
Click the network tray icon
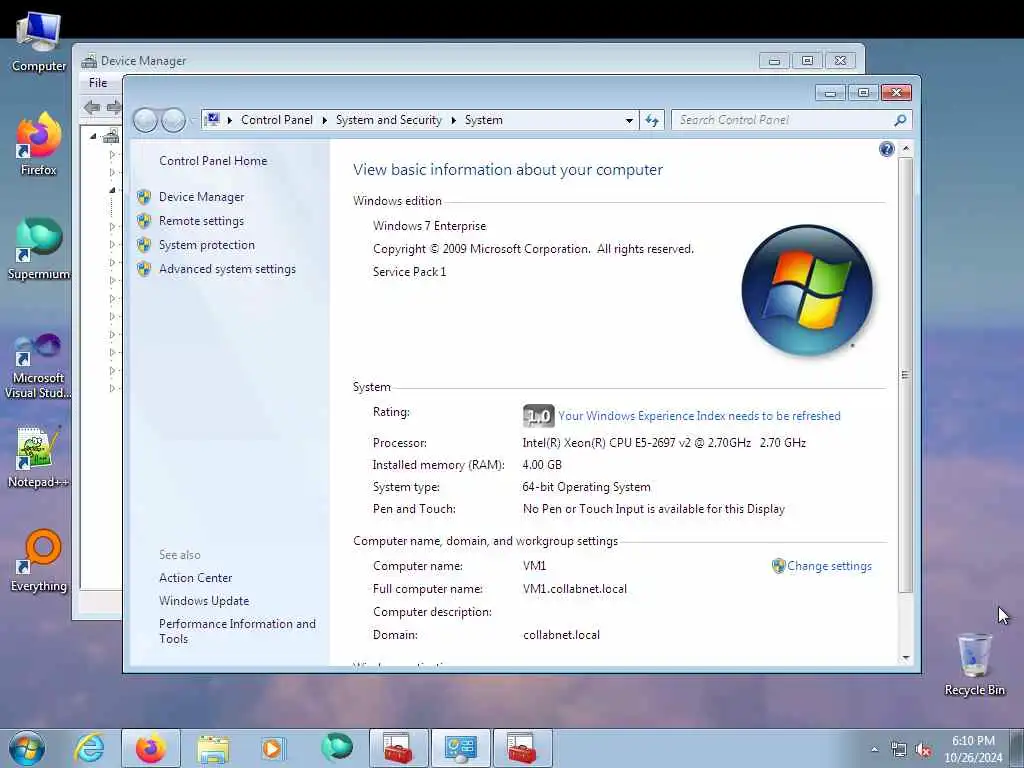point(899,750)
